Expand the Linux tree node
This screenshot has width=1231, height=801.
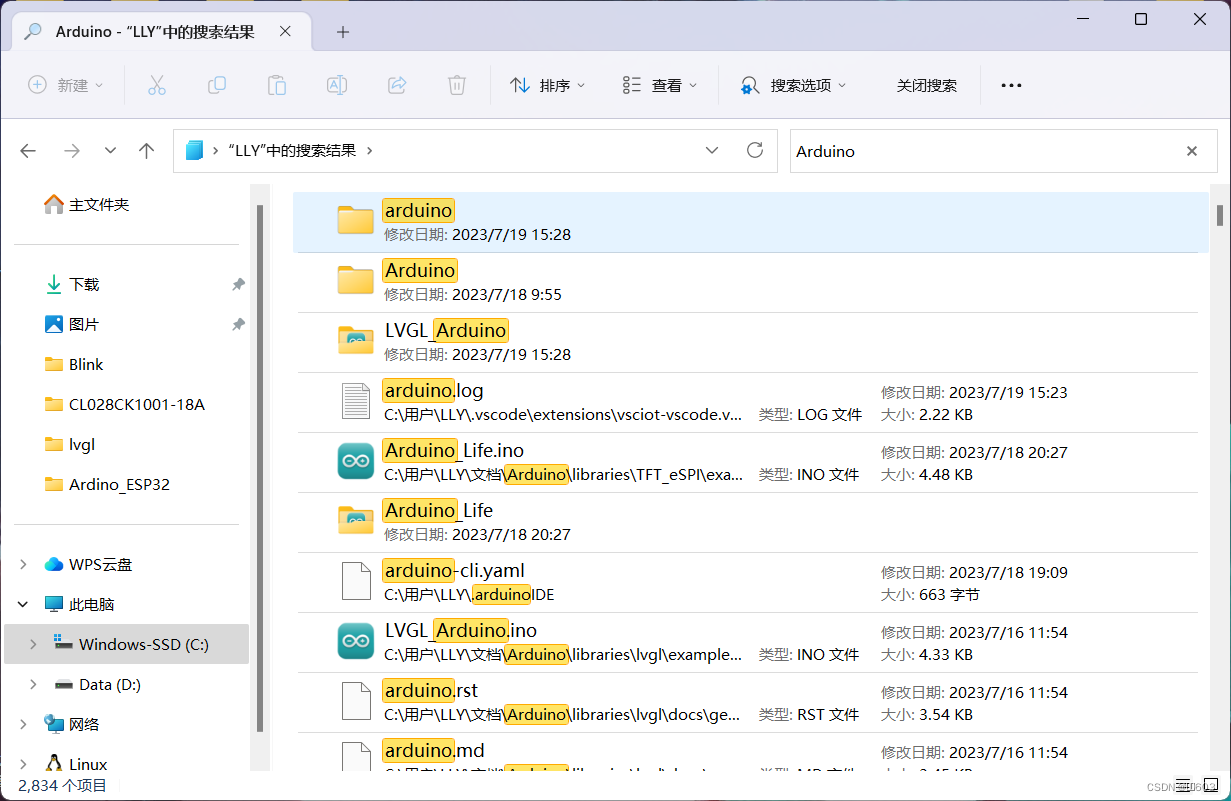23,764
